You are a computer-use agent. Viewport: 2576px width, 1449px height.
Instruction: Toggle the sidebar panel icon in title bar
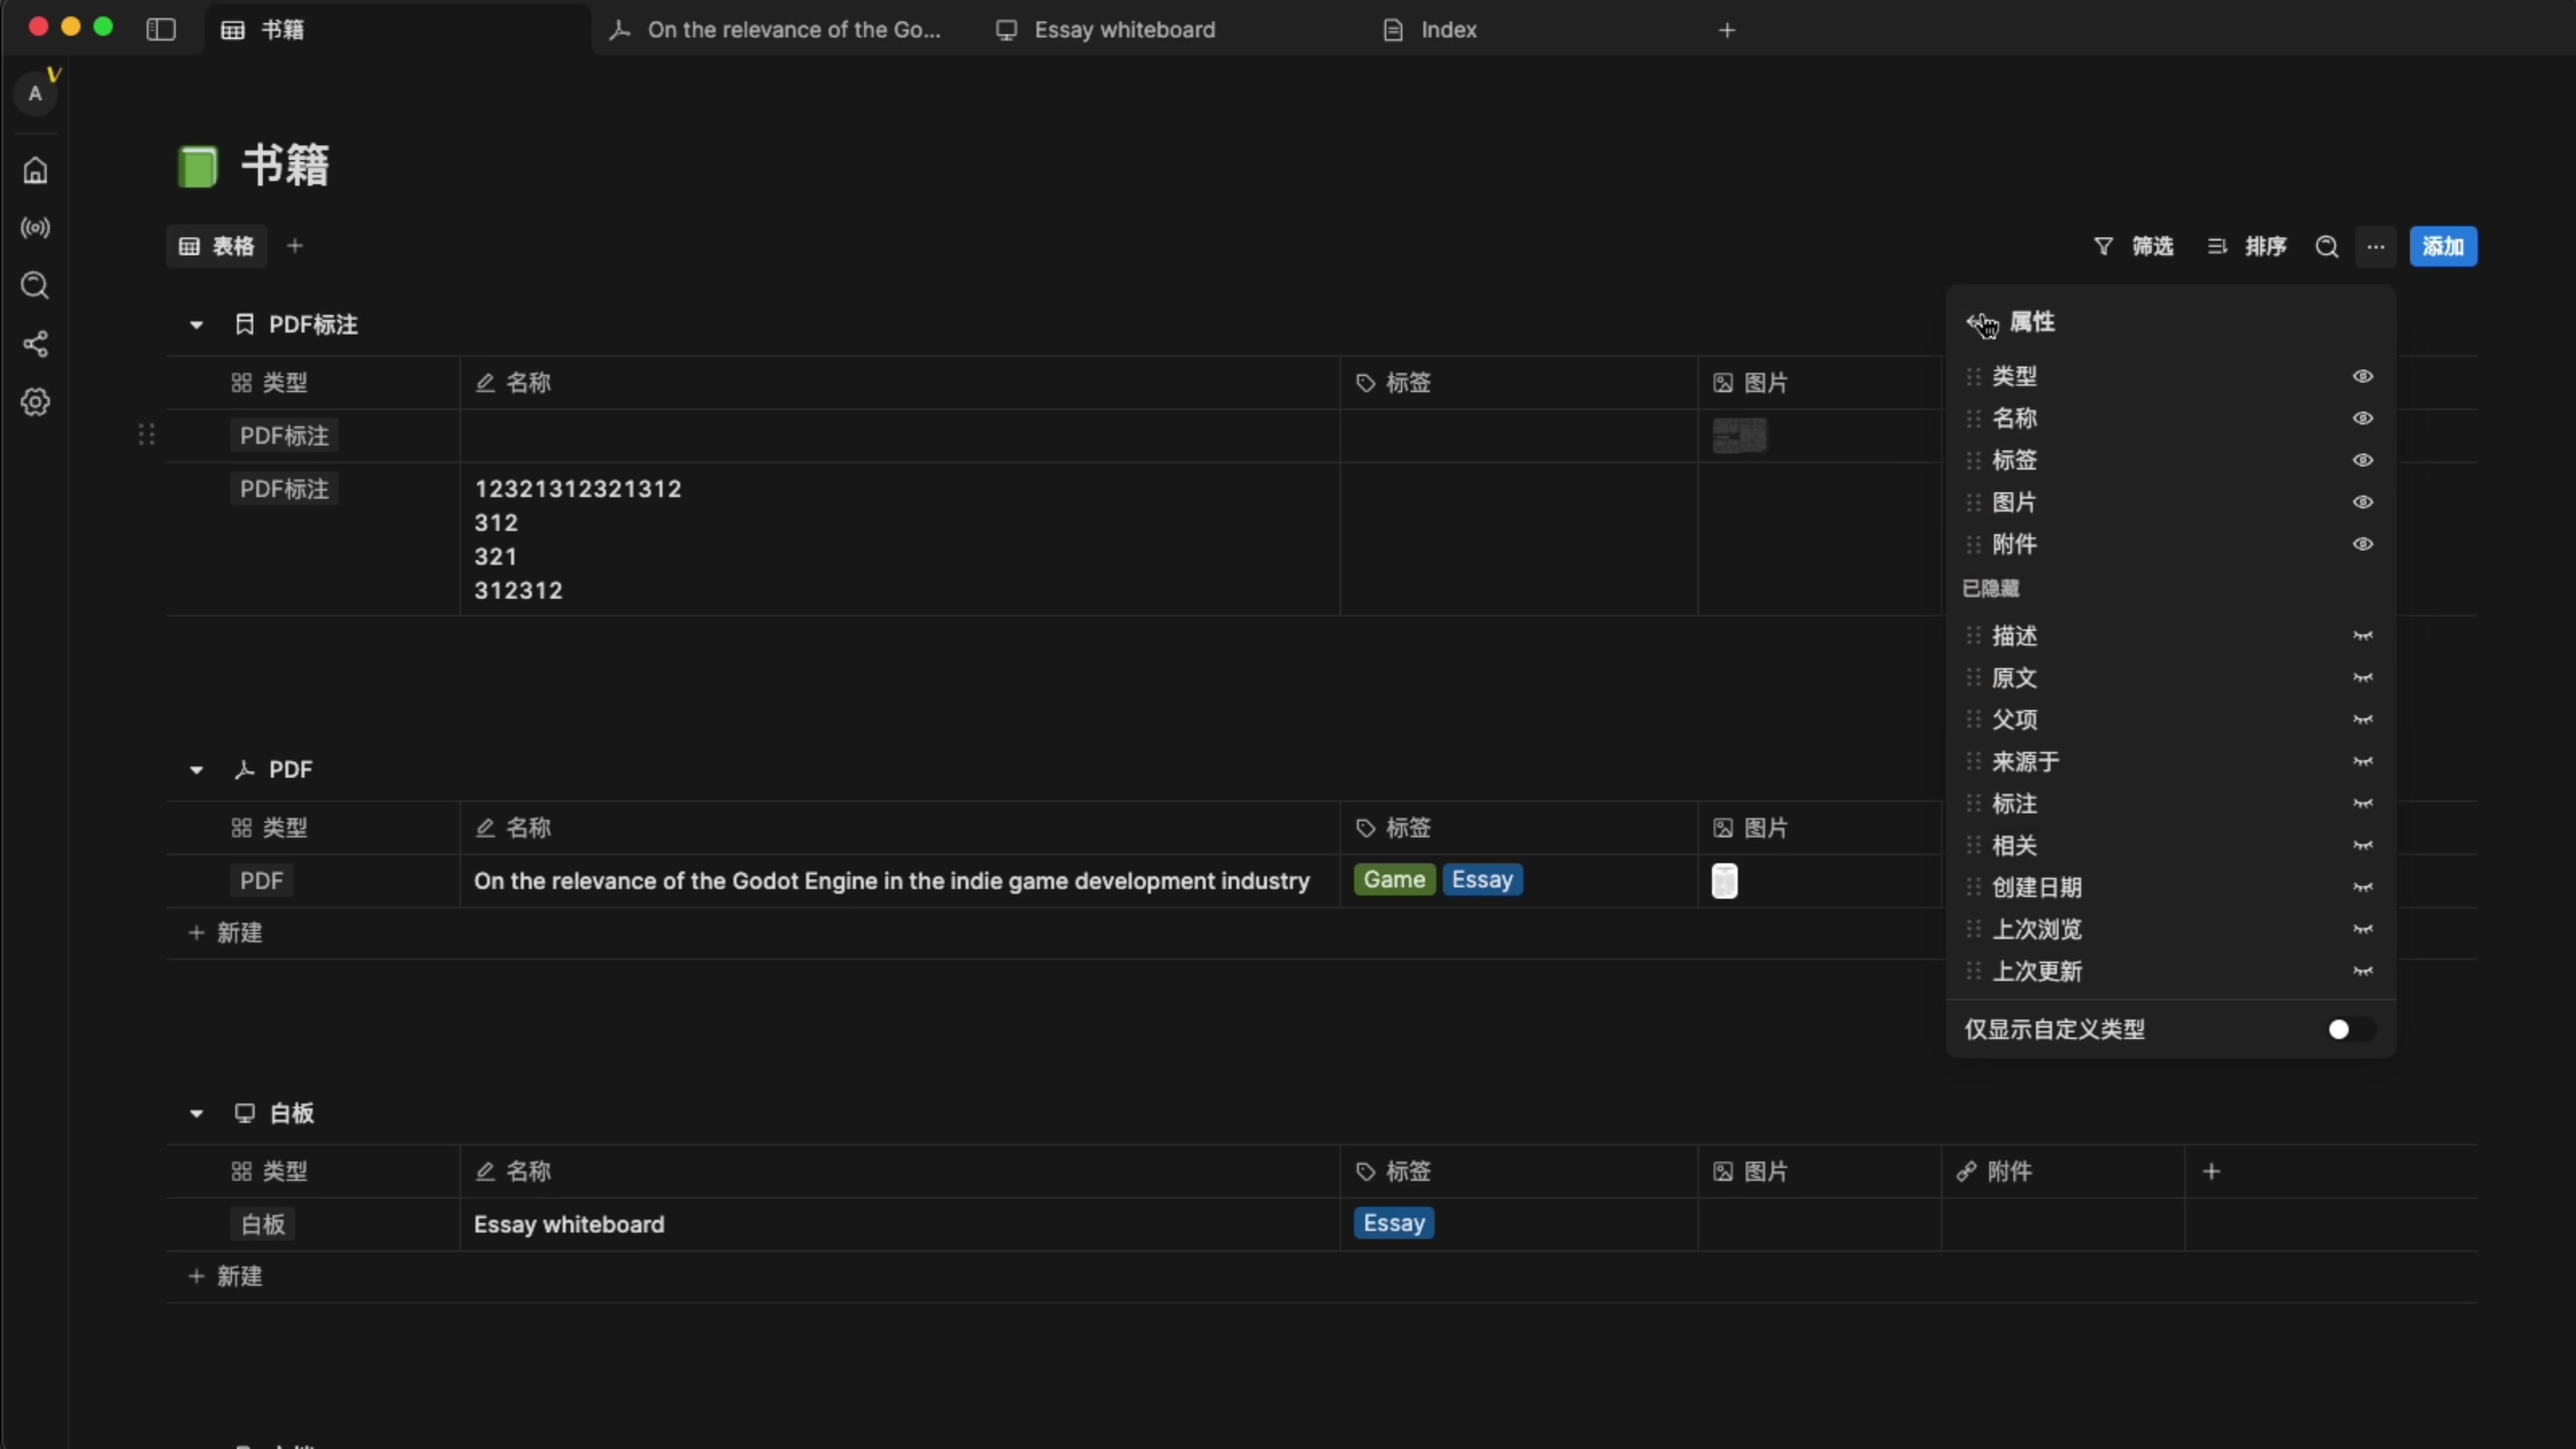pos(161,30)
